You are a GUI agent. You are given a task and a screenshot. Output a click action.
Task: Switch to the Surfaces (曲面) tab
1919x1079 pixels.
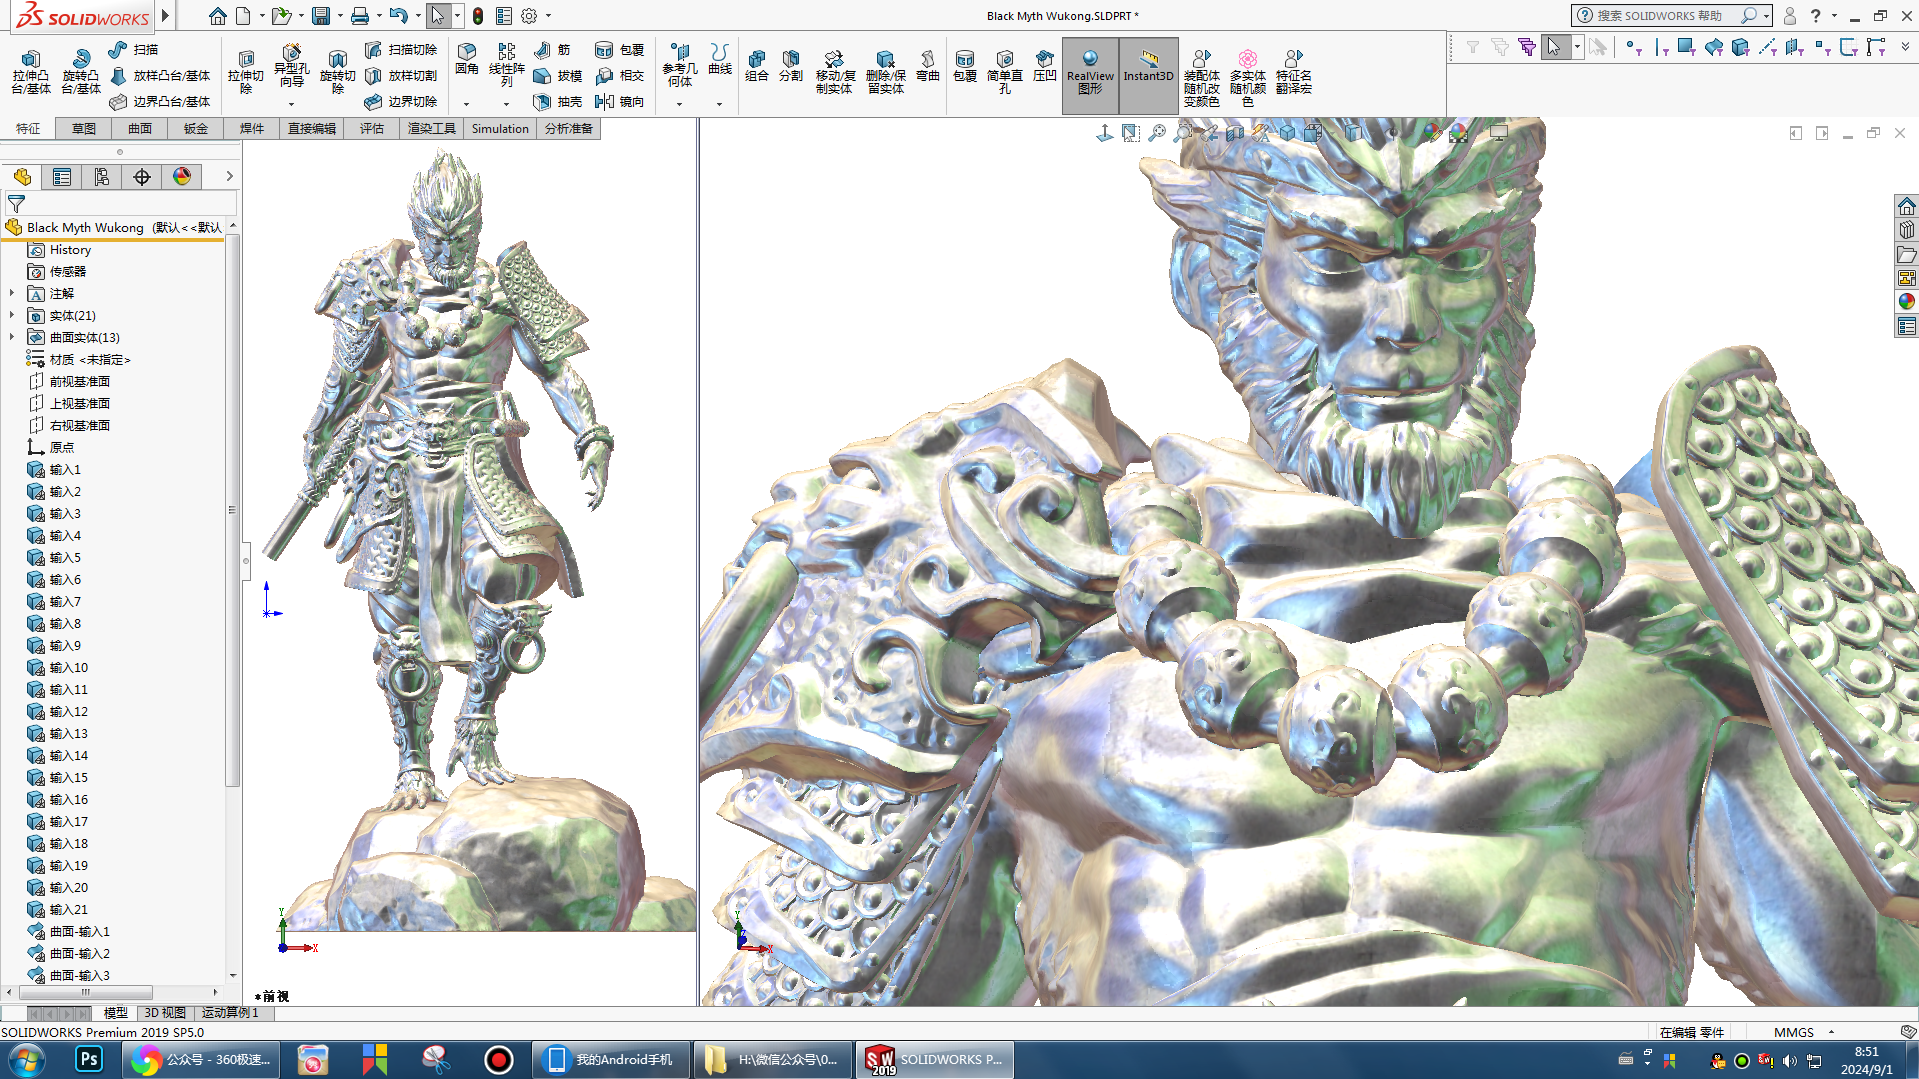click(x=140, y=129)
